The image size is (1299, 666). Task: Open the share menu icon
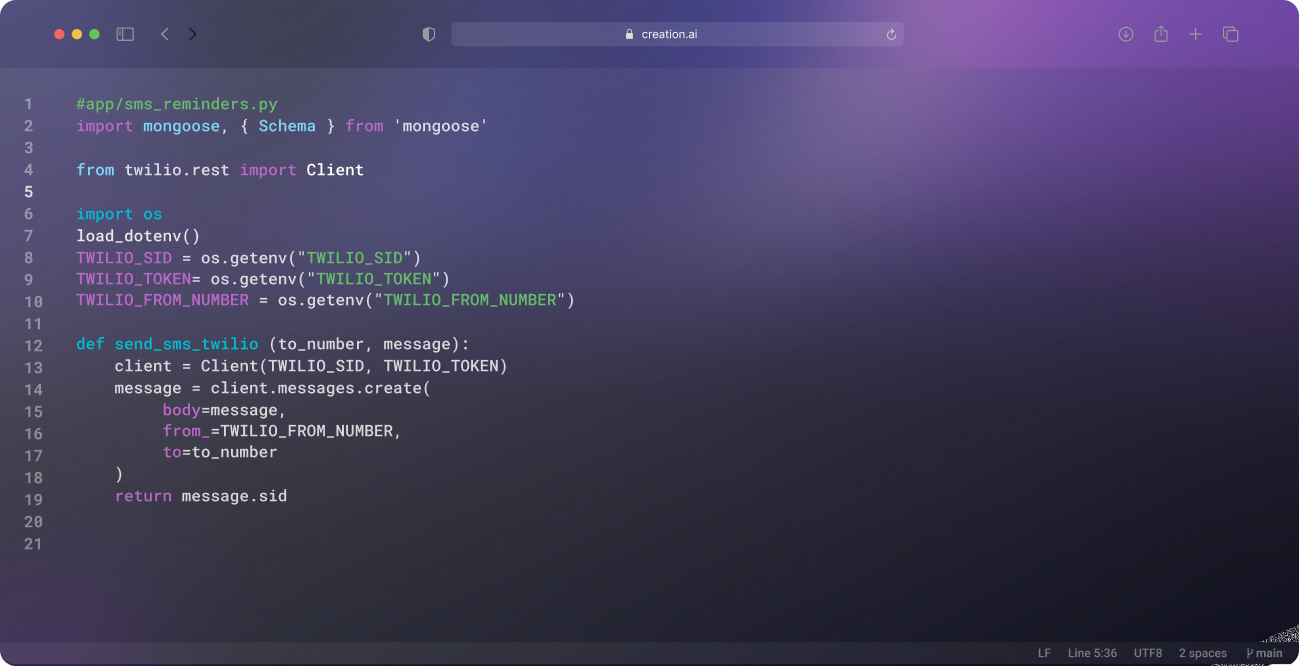click(x=1161, y=34)
